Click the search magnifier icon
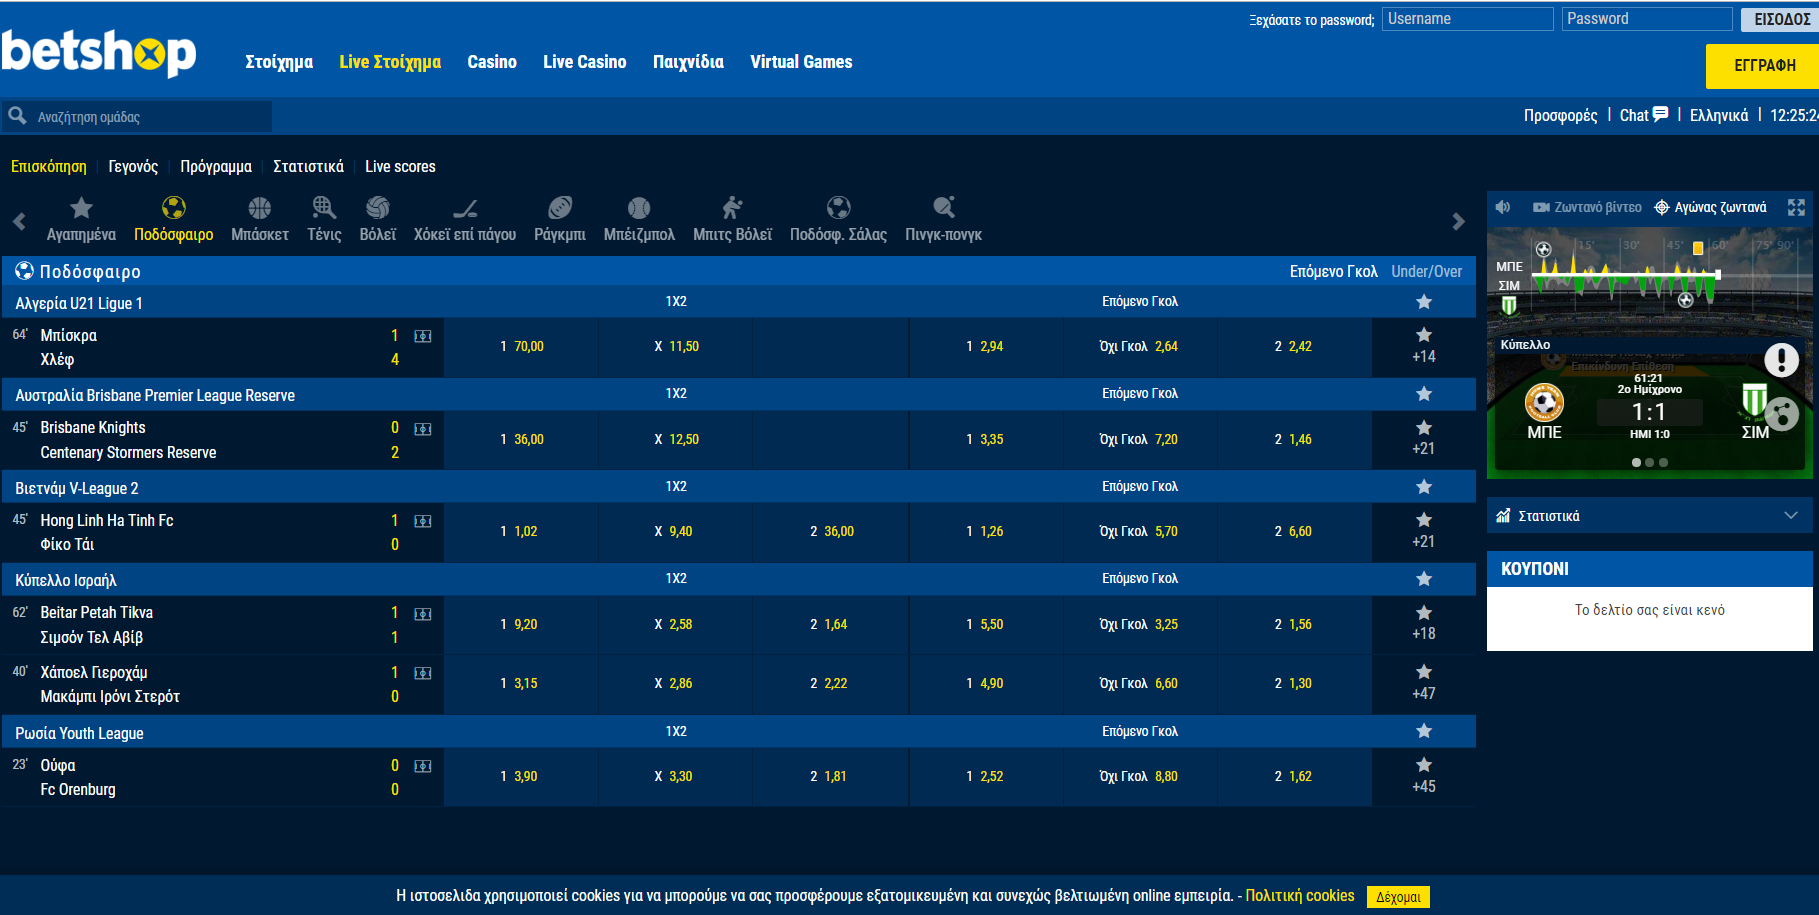This screenshot has height=915, width=1819. coord(17,116)
